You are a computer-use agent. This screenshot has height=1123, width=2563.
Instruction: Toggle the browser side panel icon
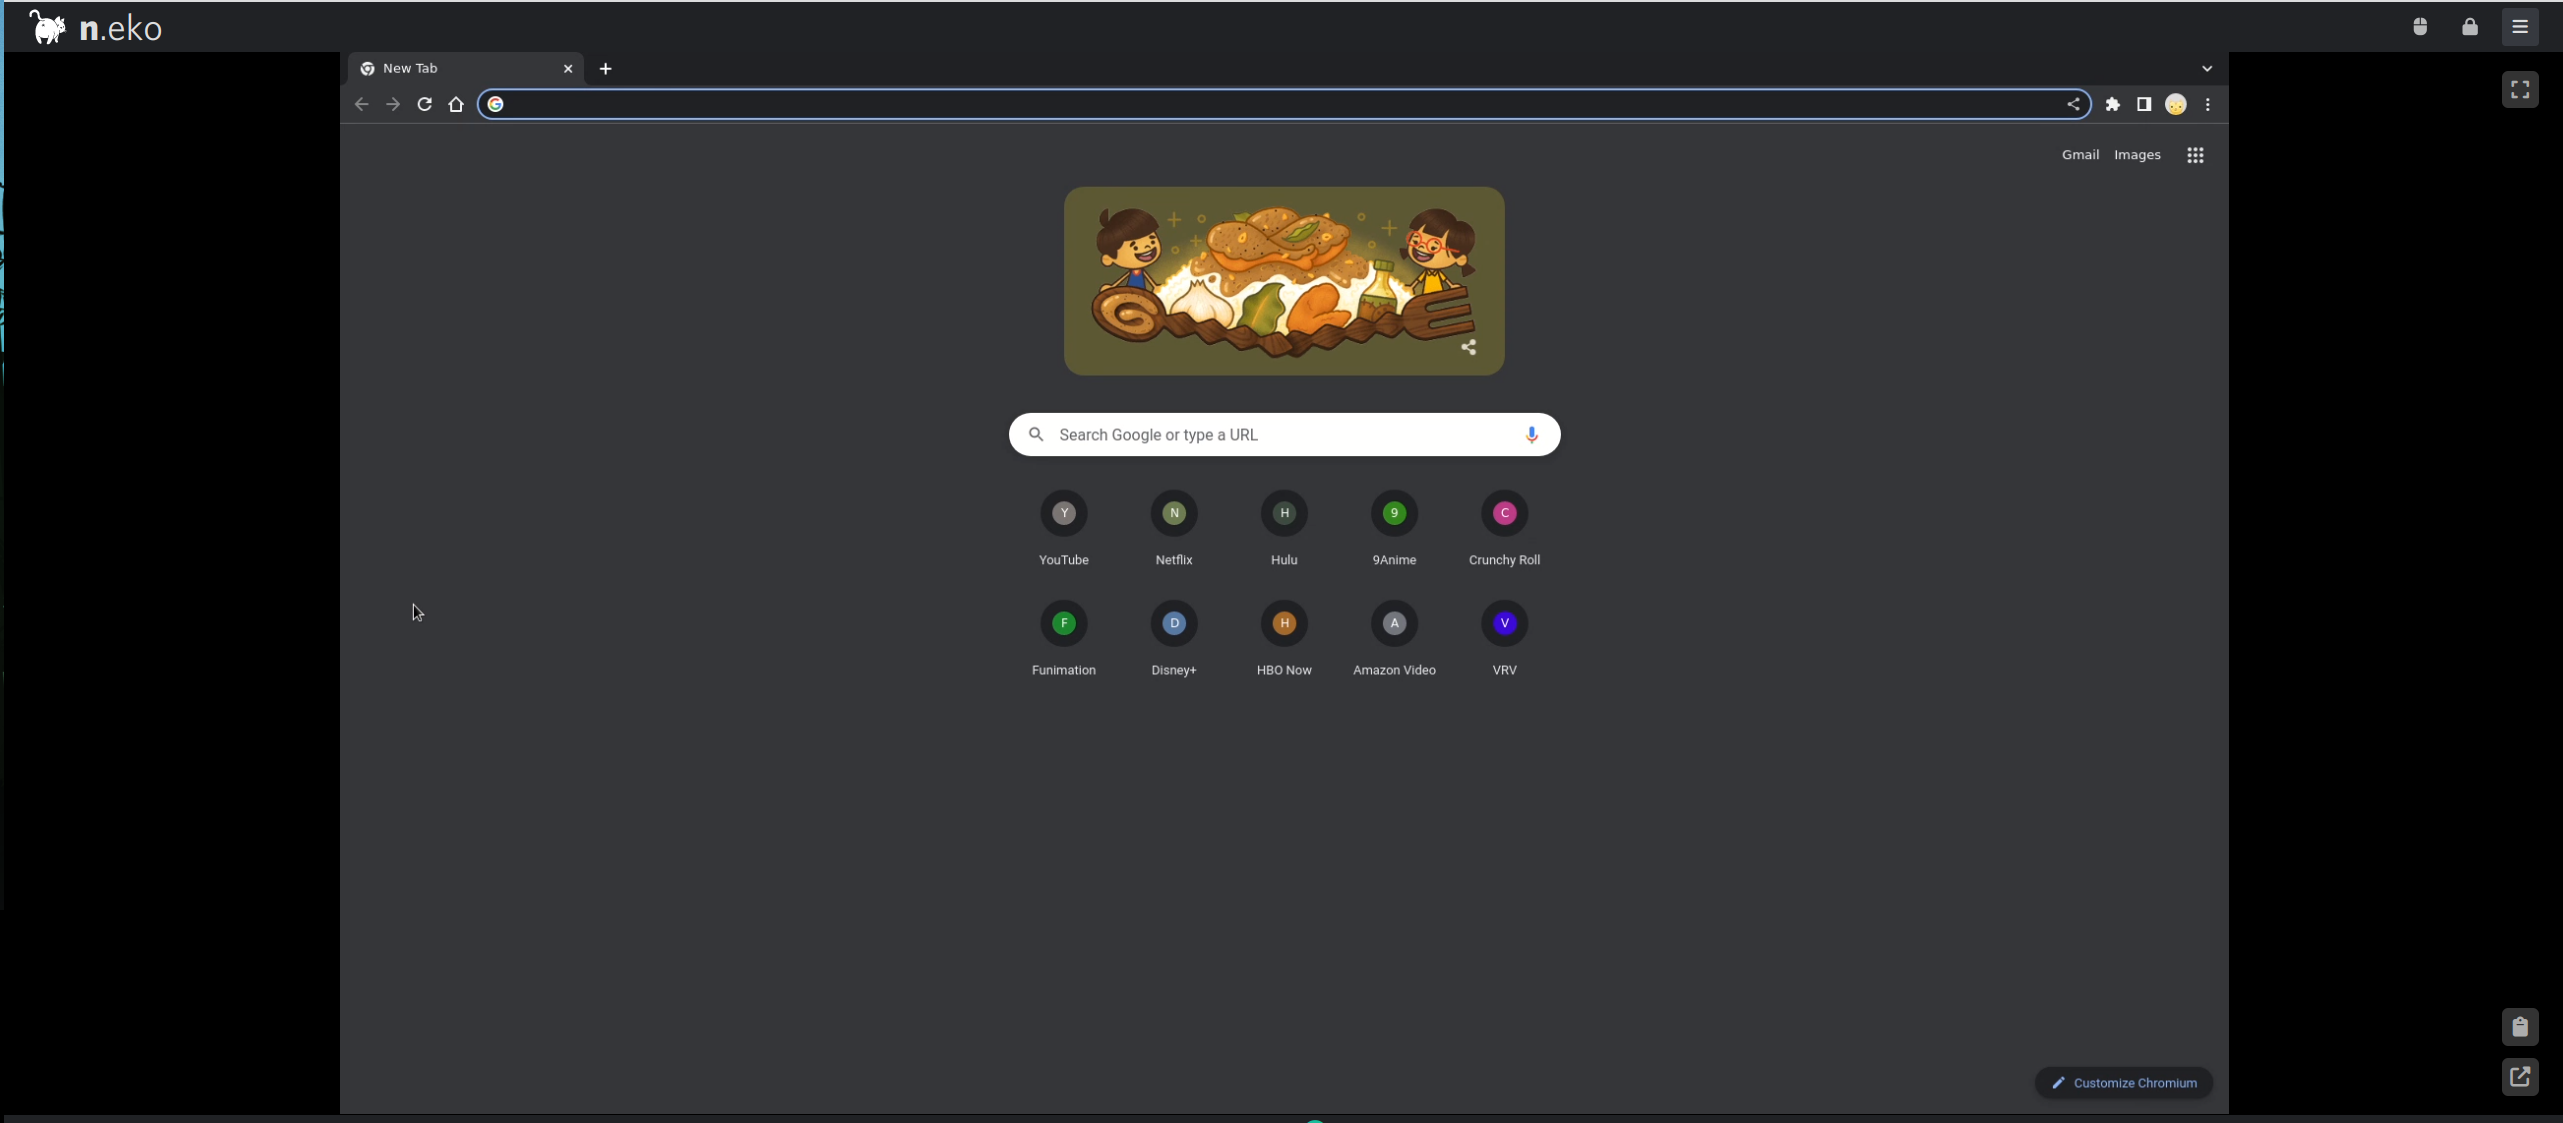coord(2143,104)
